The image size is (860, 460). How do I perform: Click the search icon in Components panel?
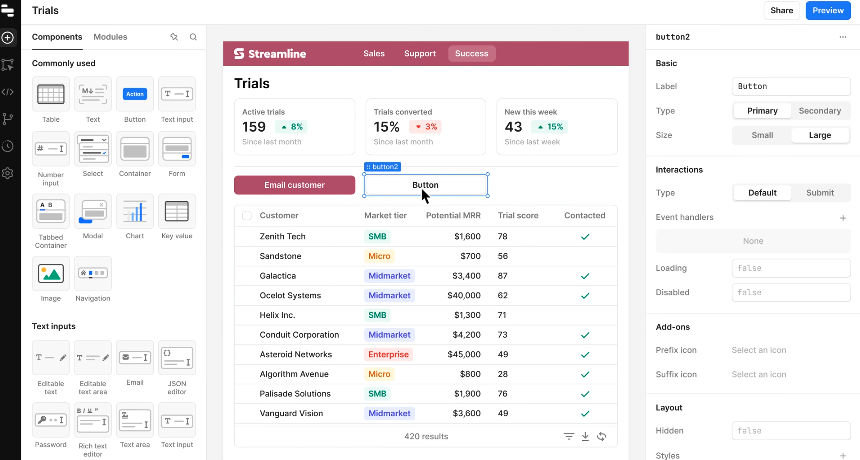[x=193, y=37]
